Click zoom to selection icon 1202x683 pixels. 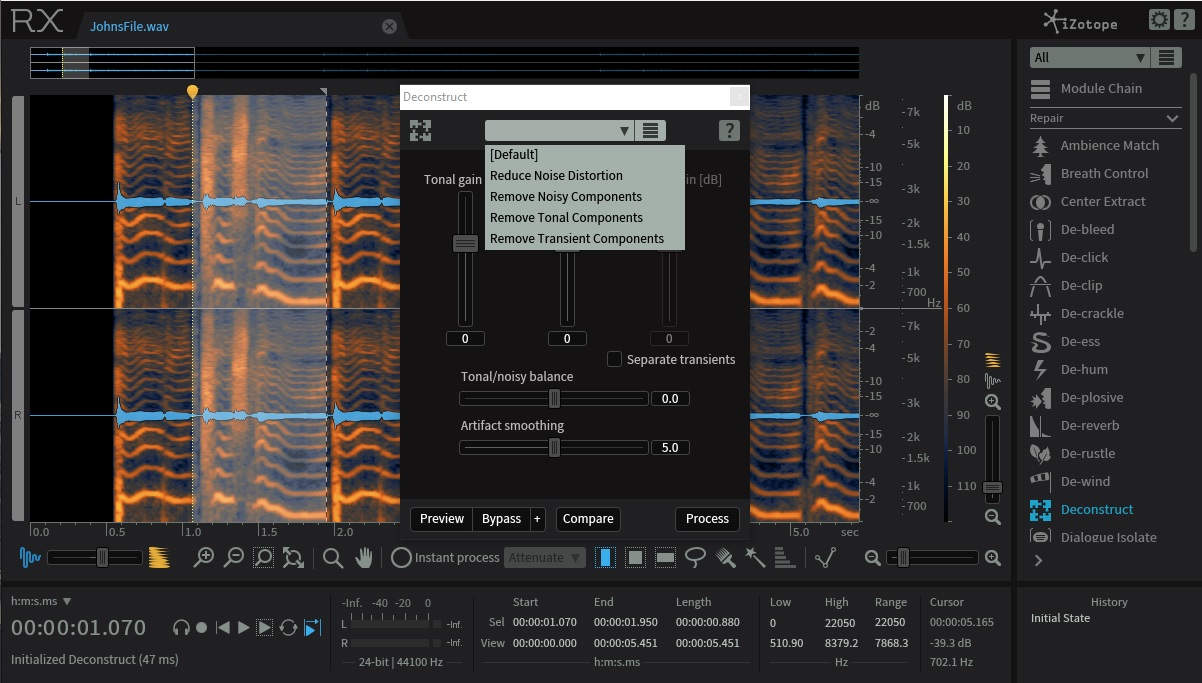263,557
